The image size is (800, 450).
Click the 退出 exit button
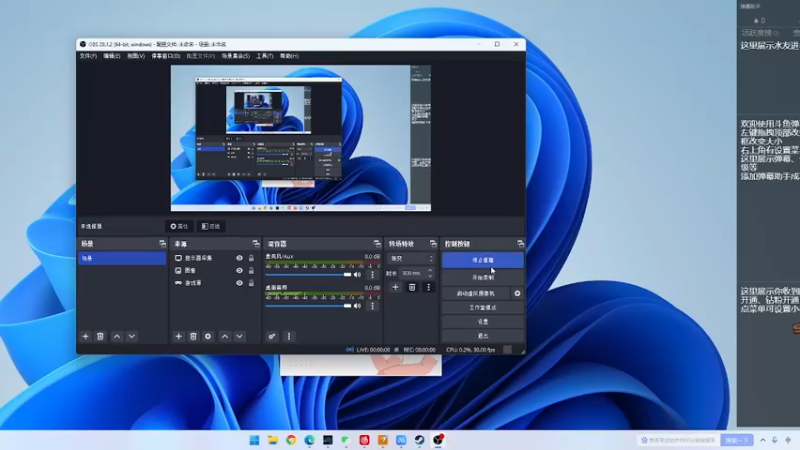(483, 336)
